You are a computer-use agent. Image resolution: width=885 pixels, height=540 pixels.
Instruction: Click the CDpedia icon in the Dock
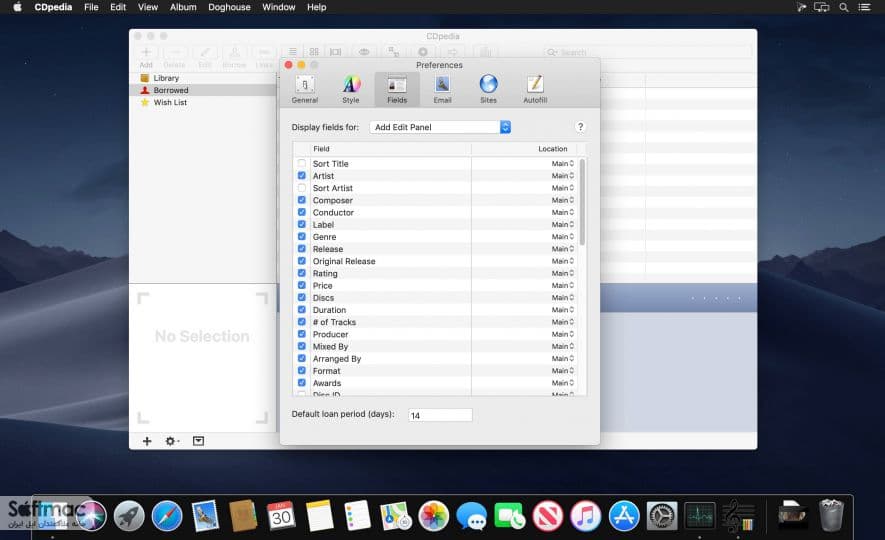click(738, 515)
